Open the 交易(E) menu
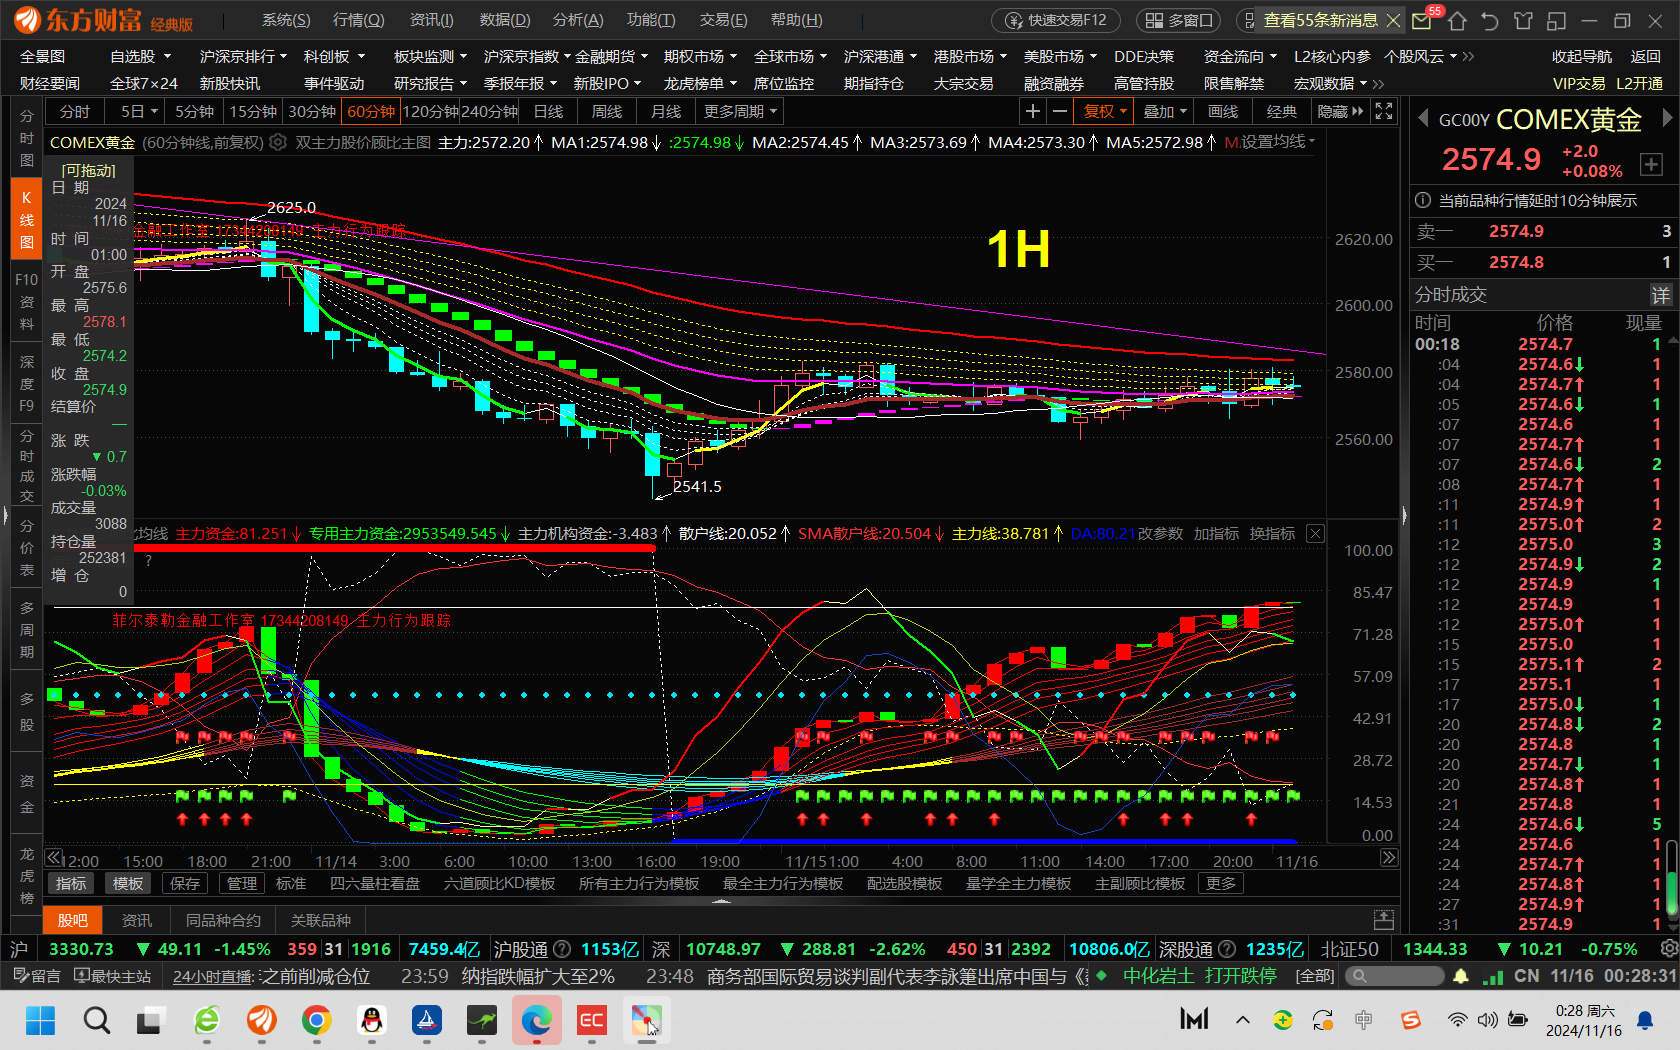 [x=724, y=20]
